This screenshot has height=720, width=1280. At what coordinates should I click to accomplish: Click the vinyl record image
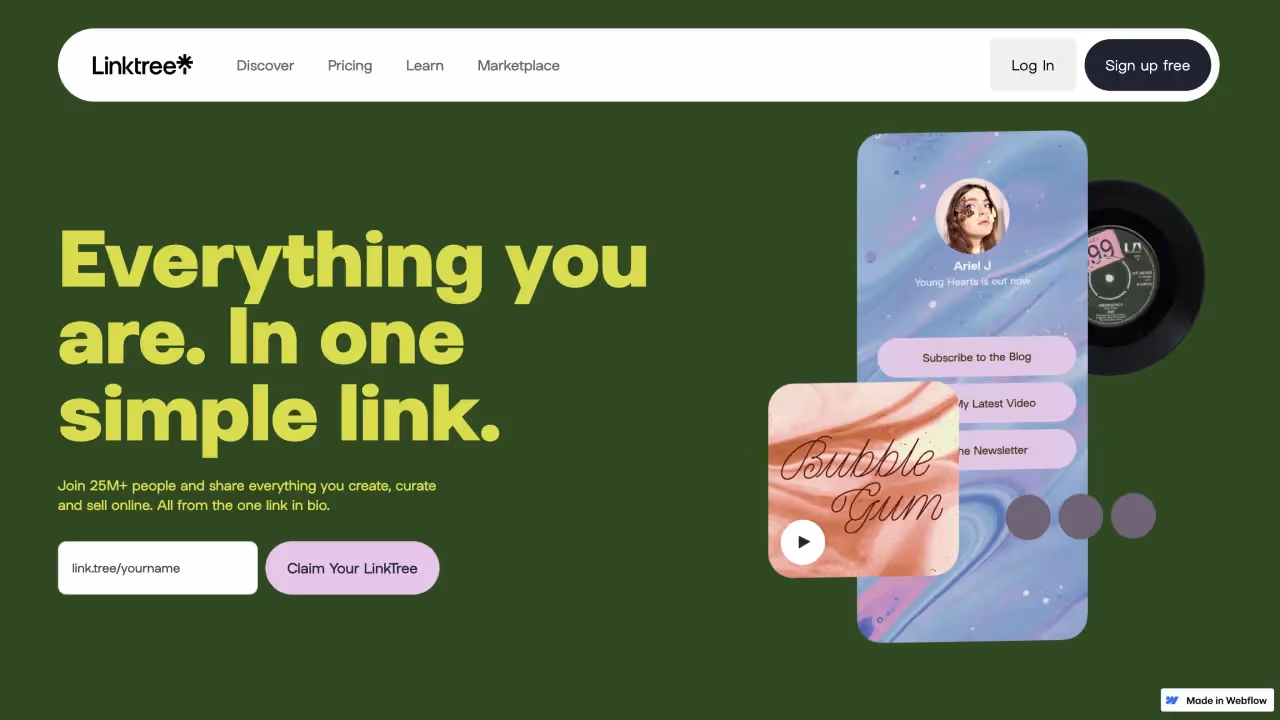1145,277
